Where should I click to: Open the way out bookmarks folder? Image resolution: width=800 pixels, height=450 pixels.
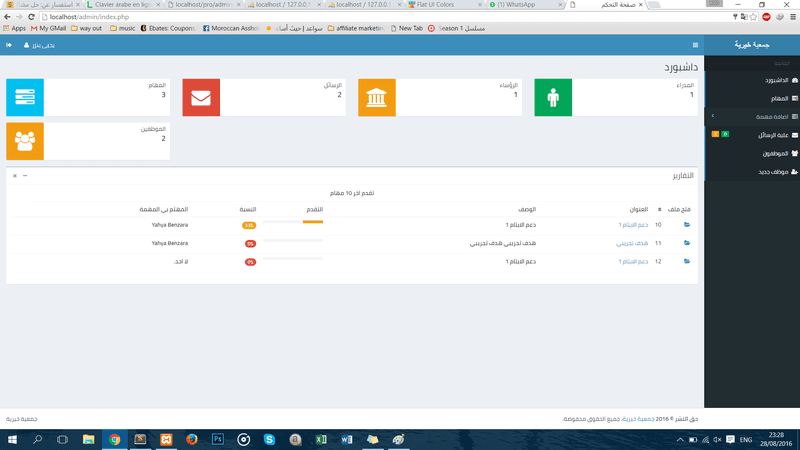pyautogui.click(x=86, y=28)
